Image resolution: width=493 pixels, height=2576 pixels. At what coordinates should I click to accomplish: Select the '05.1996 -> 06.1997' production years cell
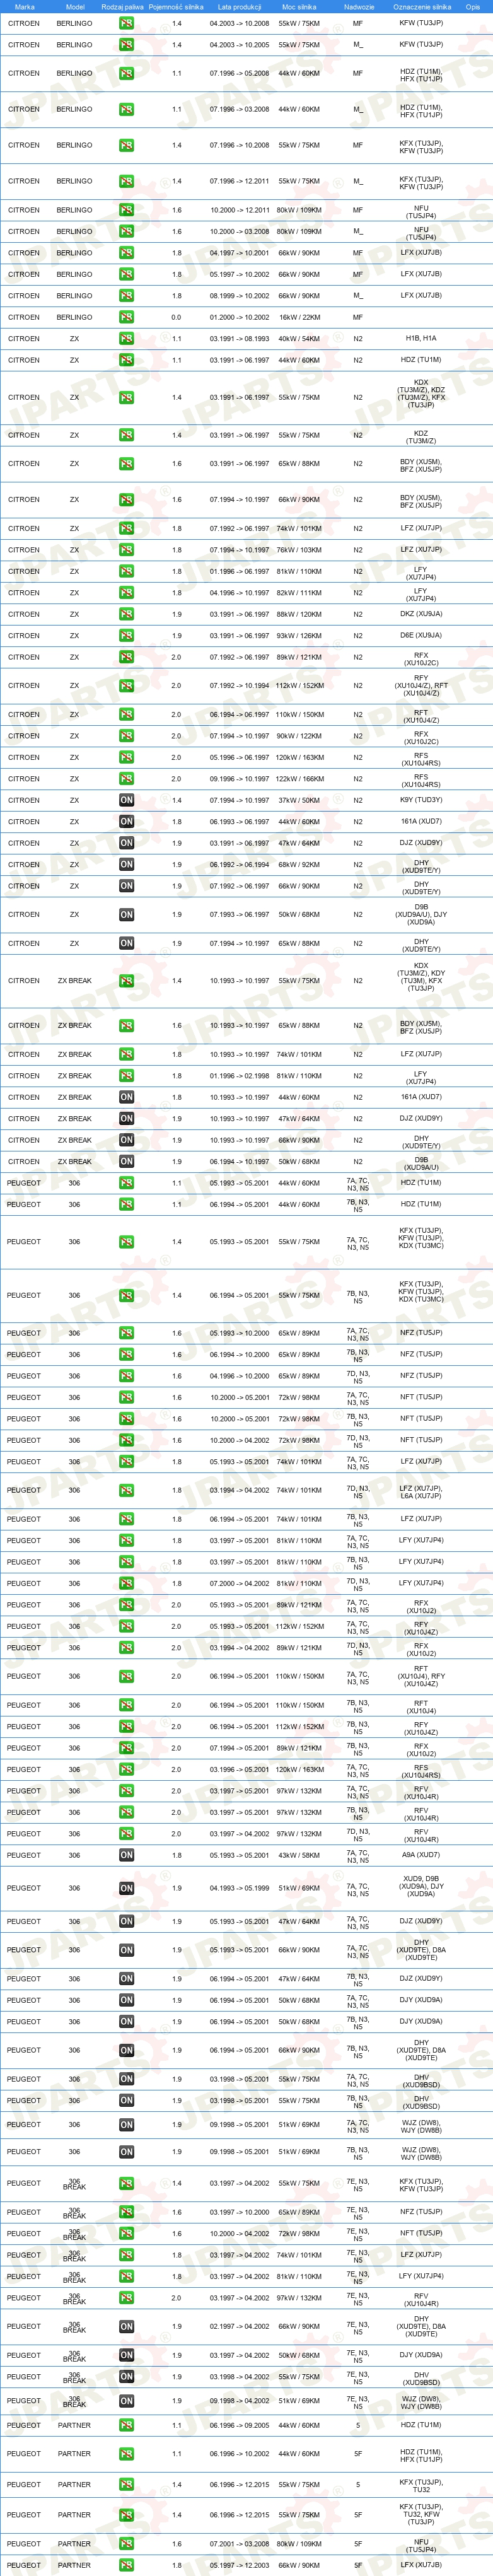(239, 757)
